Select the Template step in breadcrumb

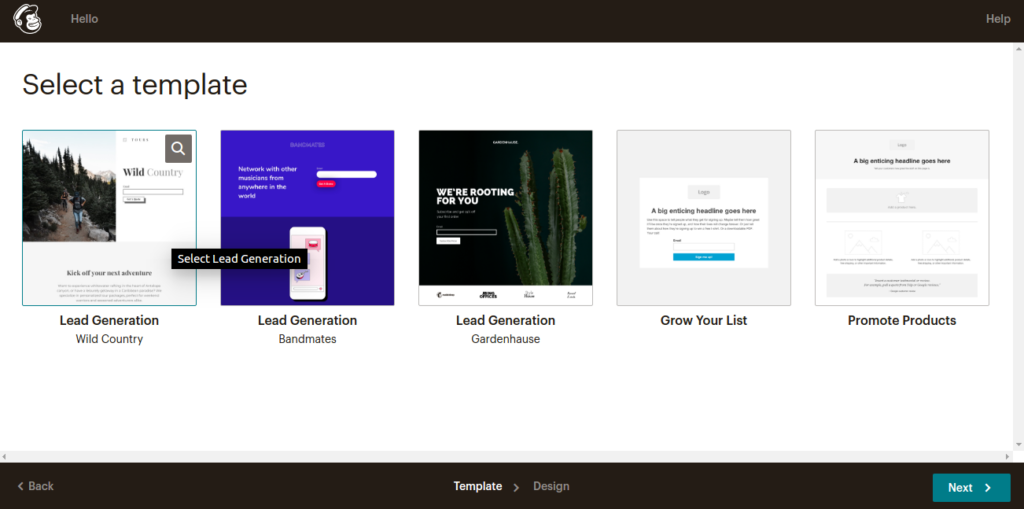[478, 486]
